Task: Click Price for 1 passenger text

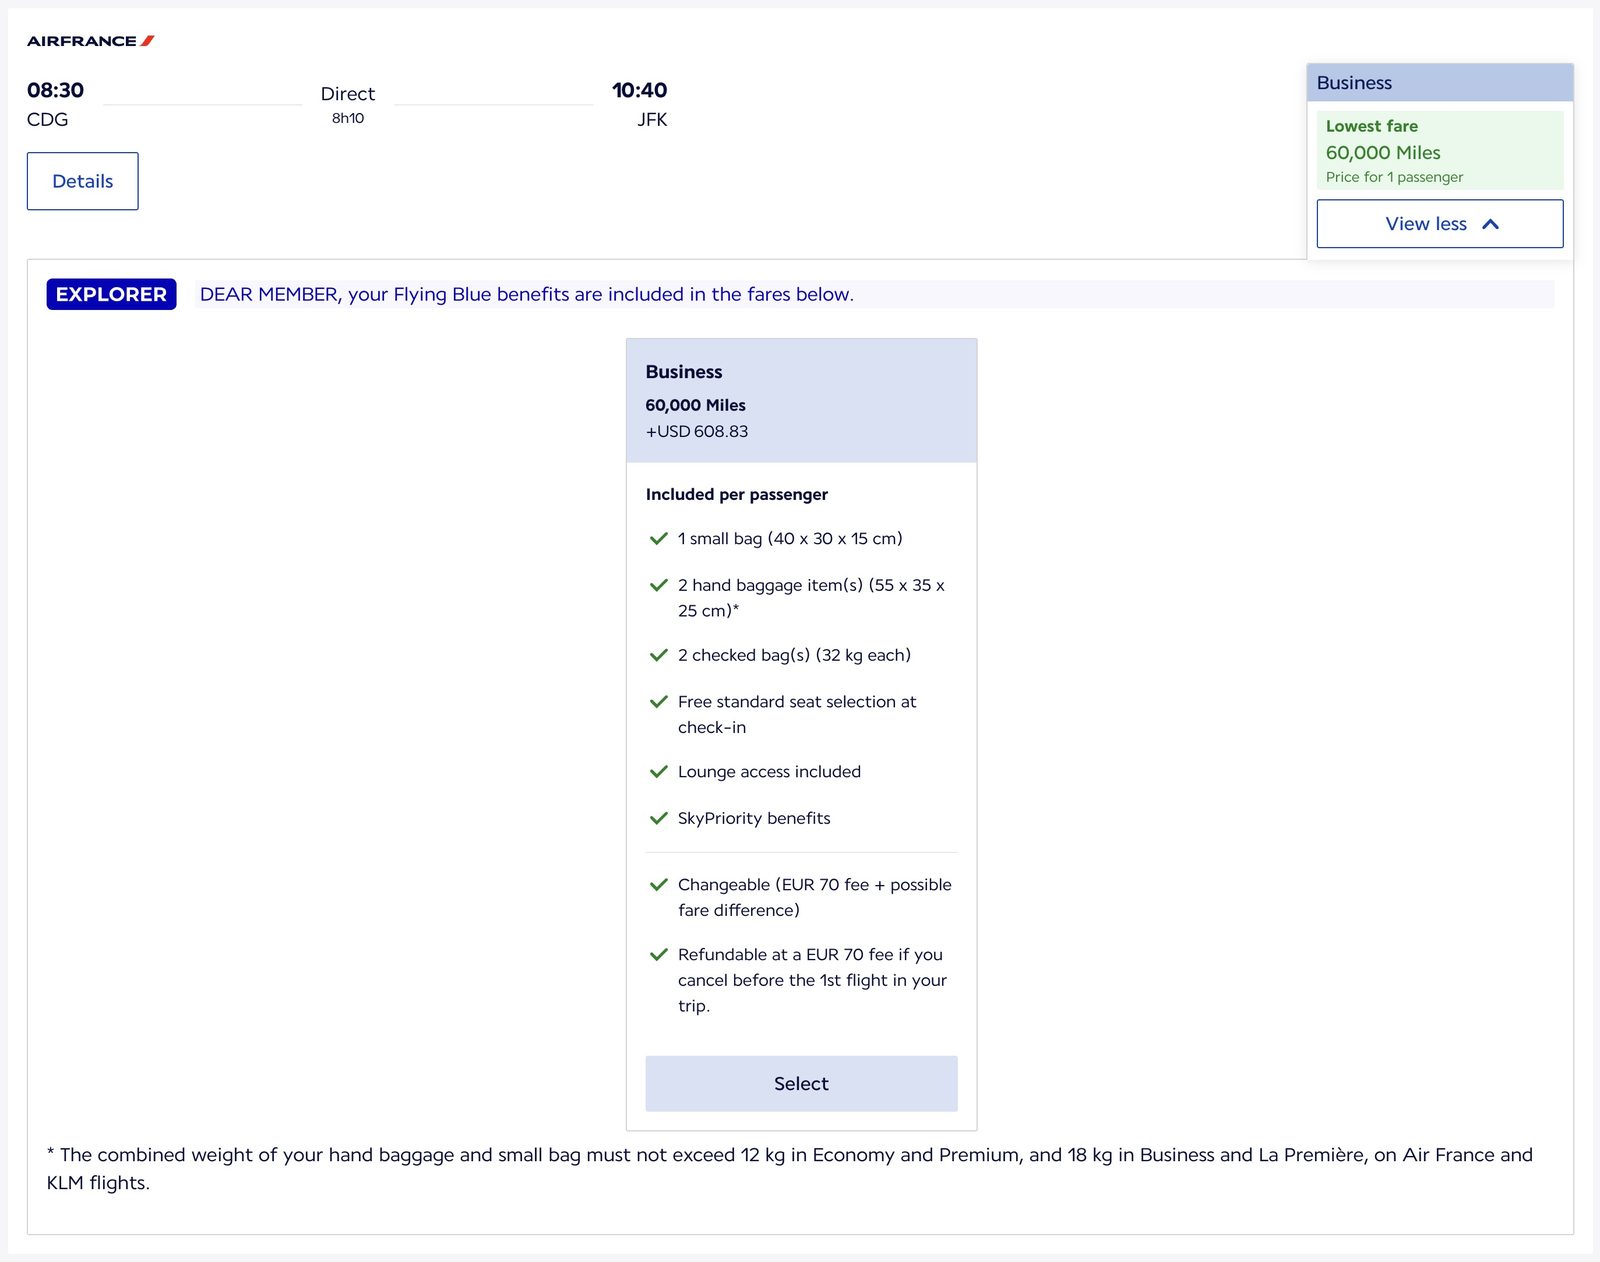Action: pyautogui.click(x=1394, y=177)
